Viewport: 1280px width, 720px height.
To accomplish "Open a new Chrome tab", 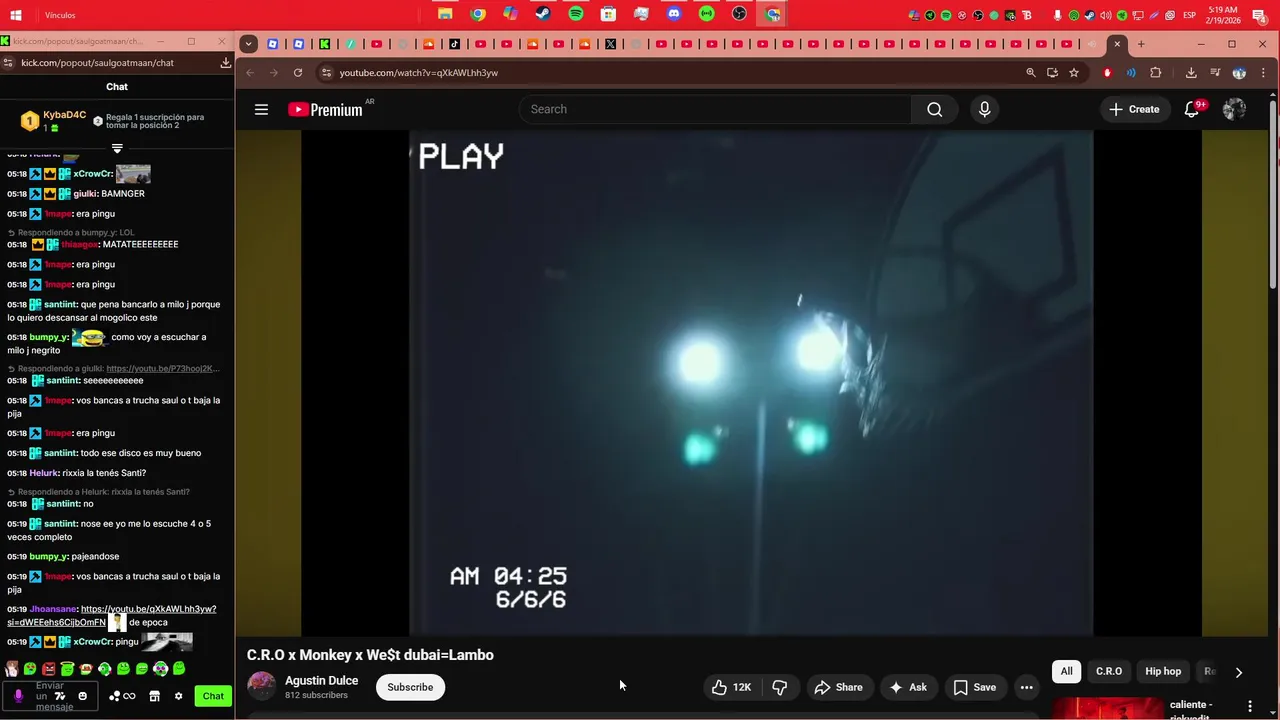I will click(1141, 44).
